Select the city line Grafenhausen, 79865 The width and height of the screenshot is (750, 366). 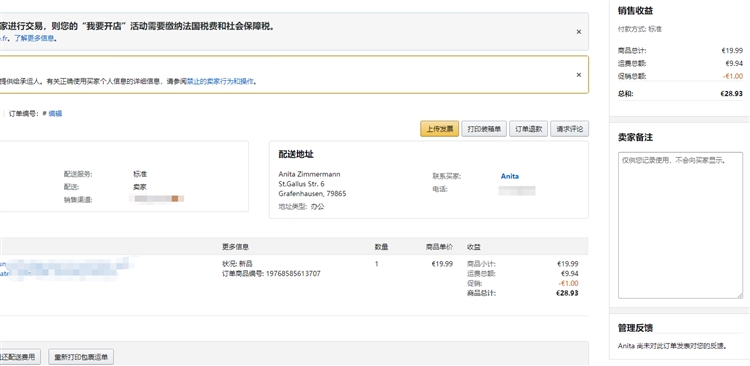[312, 194]
